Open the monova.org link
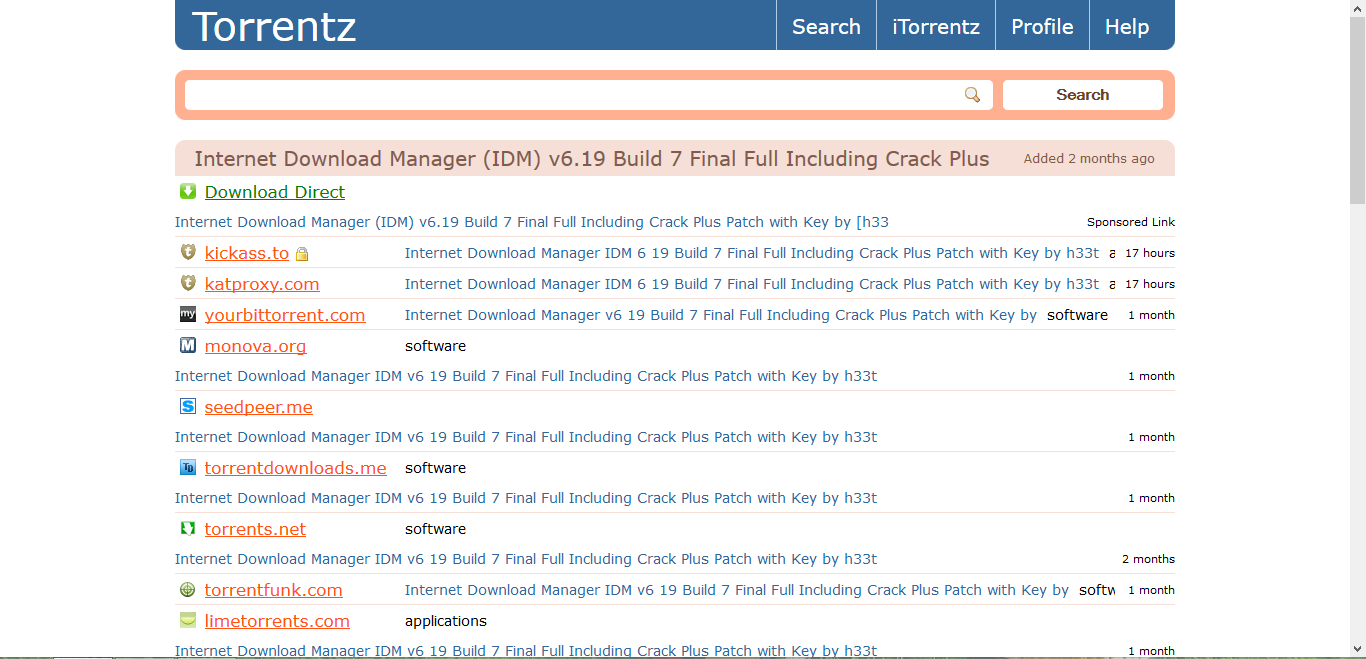This screenshot has height=659, width=1366. click(x=255, y=346)
